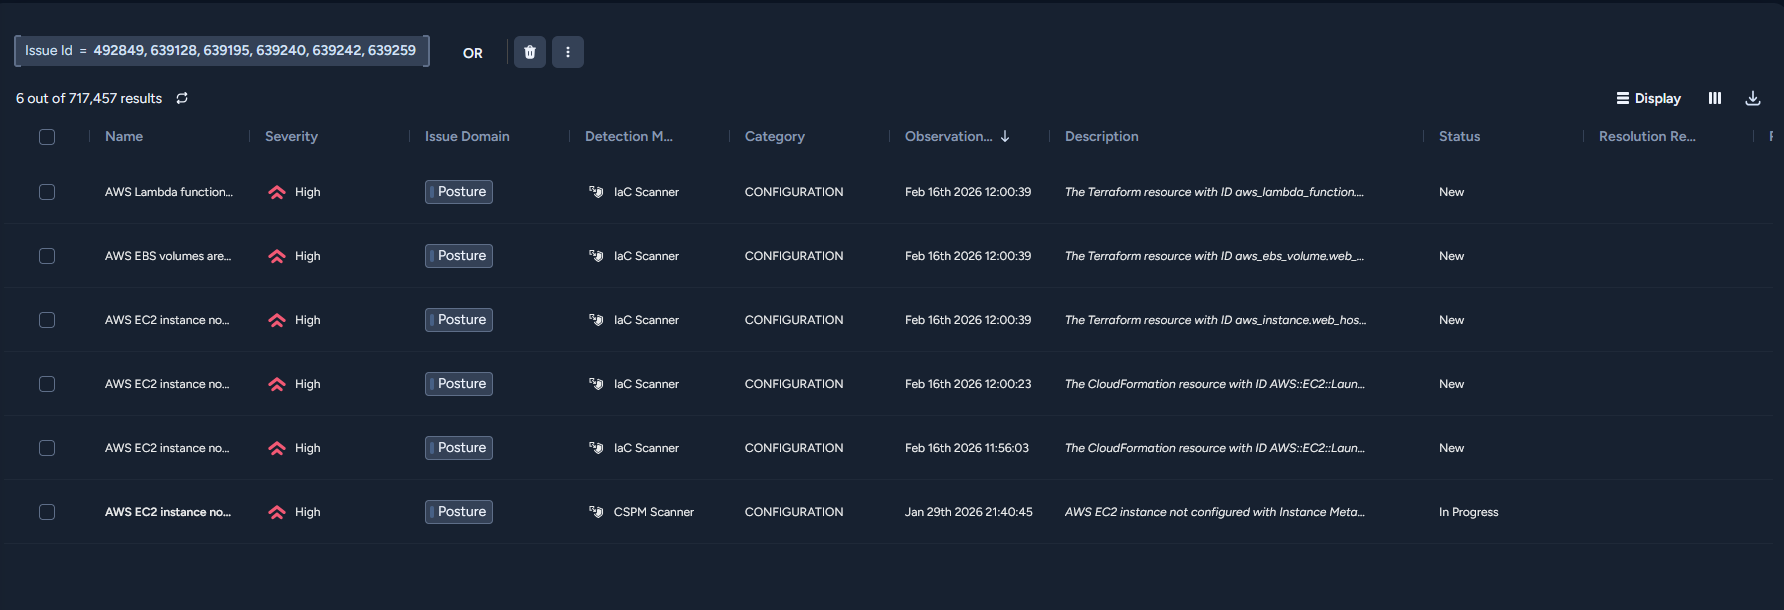Click IaC Scanner icon in EBS volumes row

[596, 256]
